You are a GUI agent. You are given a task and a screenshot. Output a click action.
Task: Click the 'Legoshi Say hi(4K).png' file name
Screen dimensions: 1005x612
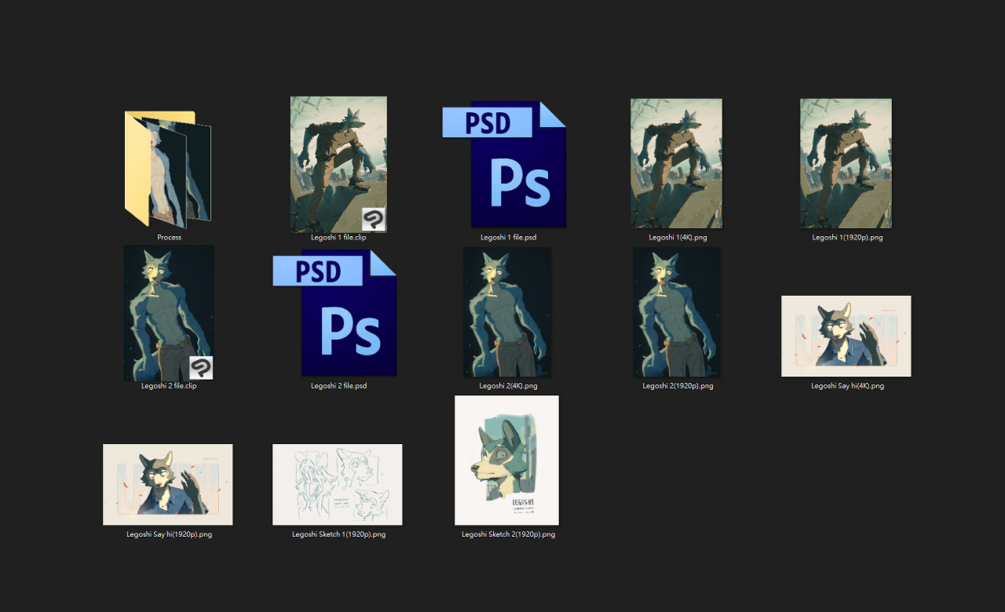[847, 386]
